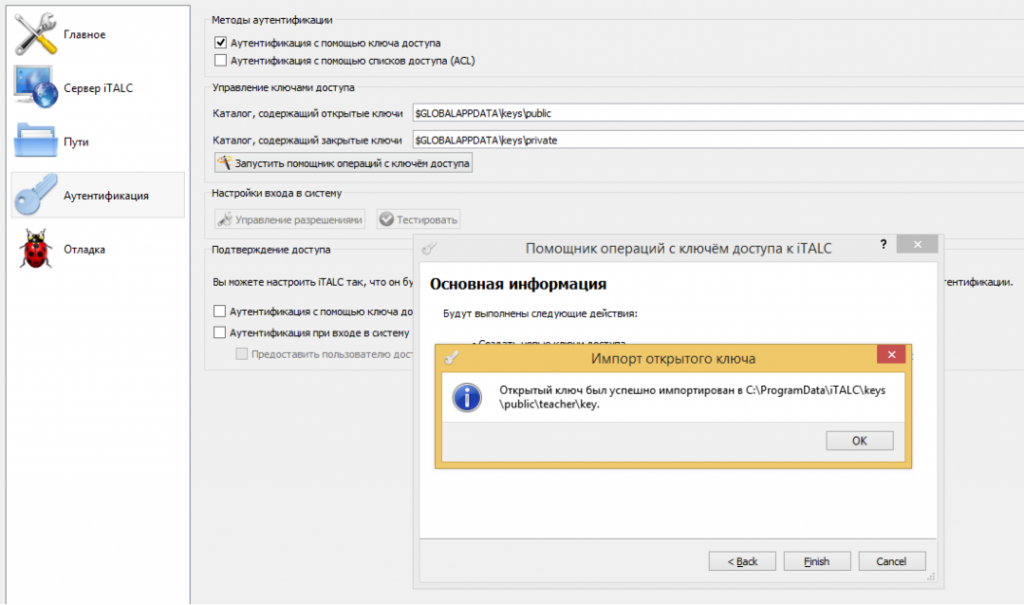Confirm the import dialog with OK
Viewport: 1024px width, 605px height.
[x=859, y=440]
